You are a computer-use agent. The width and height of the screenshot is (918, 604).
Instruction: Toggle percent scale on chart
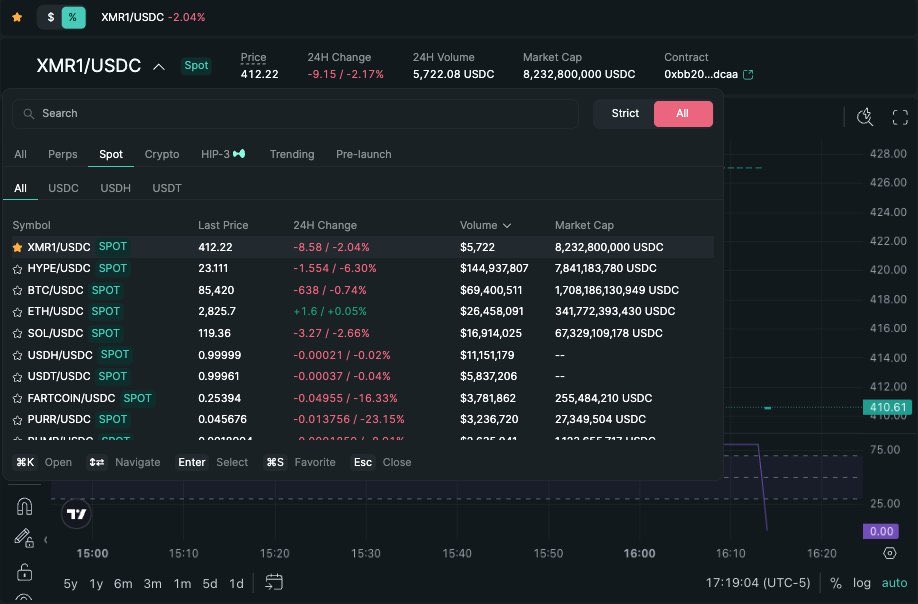click(836, 583)
